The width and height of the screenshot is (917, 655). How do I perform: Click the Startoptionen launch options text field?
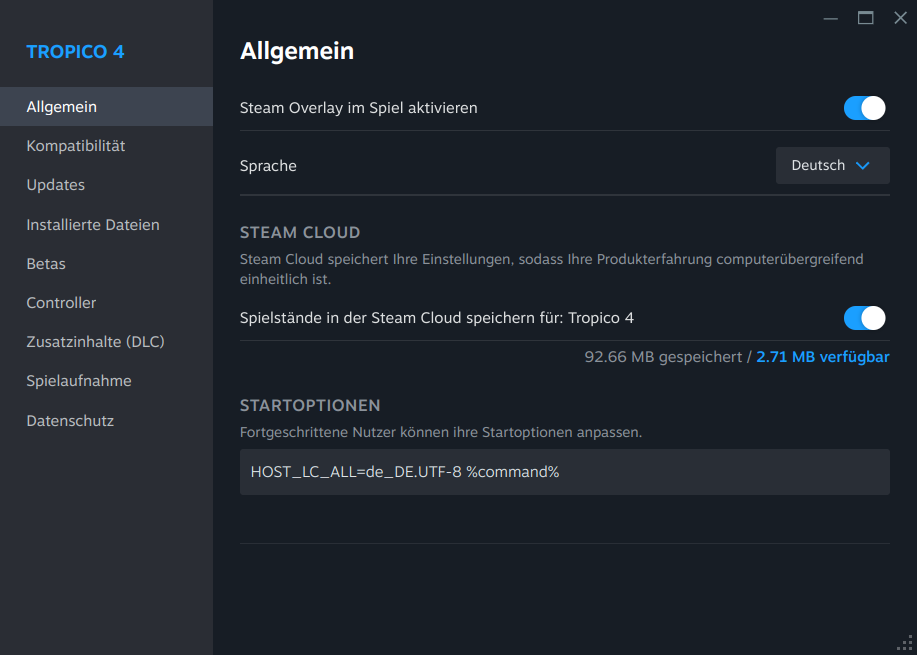point(564,472)
